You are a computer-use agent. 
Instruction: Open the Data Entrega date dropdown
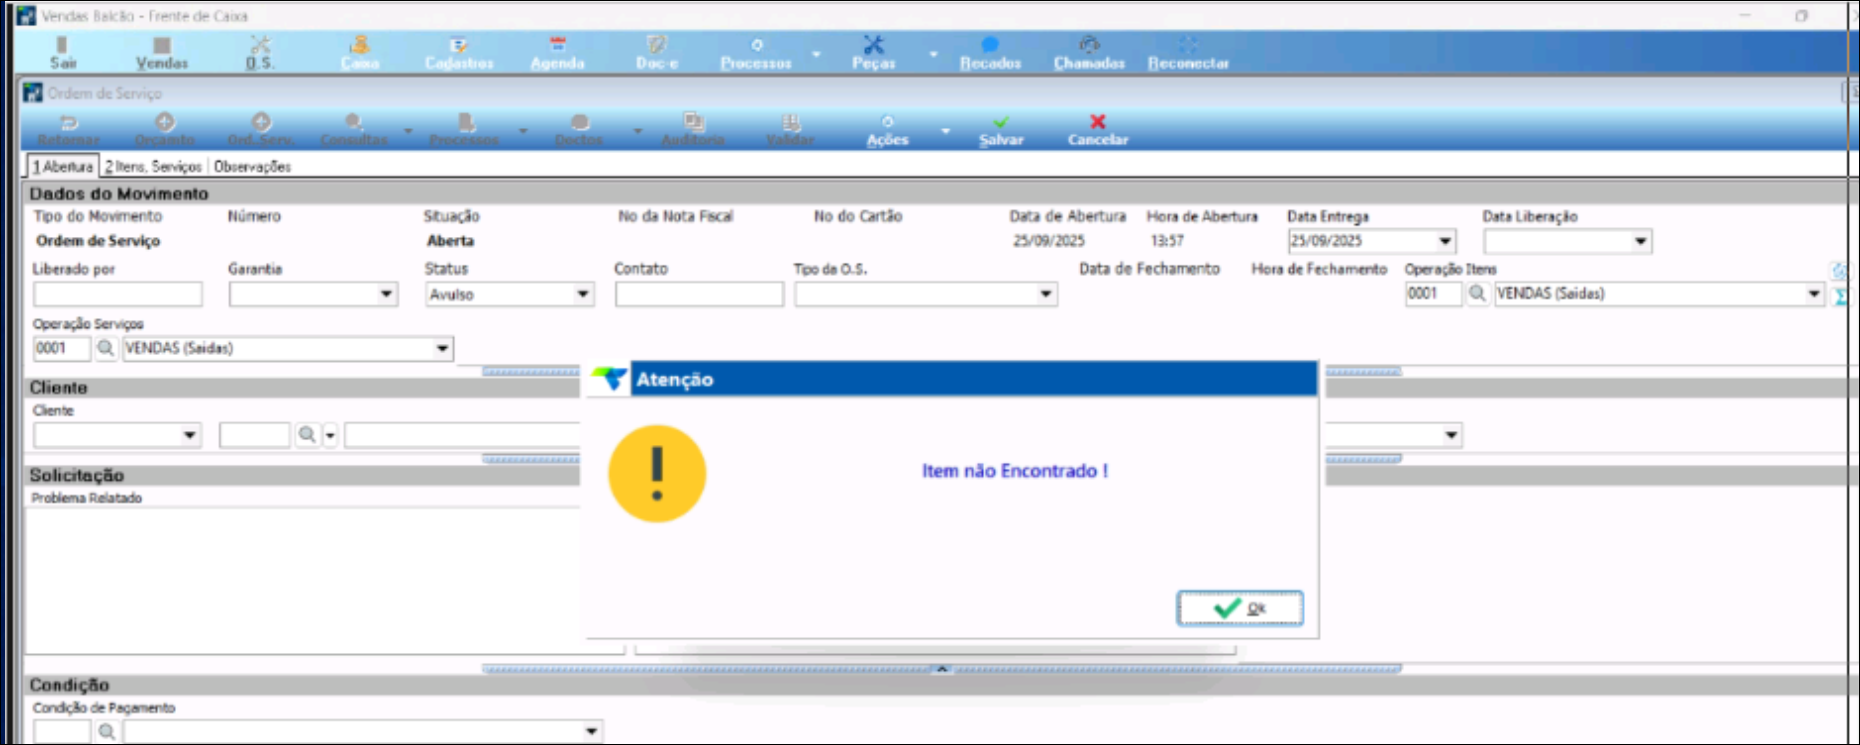coord(1444,241)
